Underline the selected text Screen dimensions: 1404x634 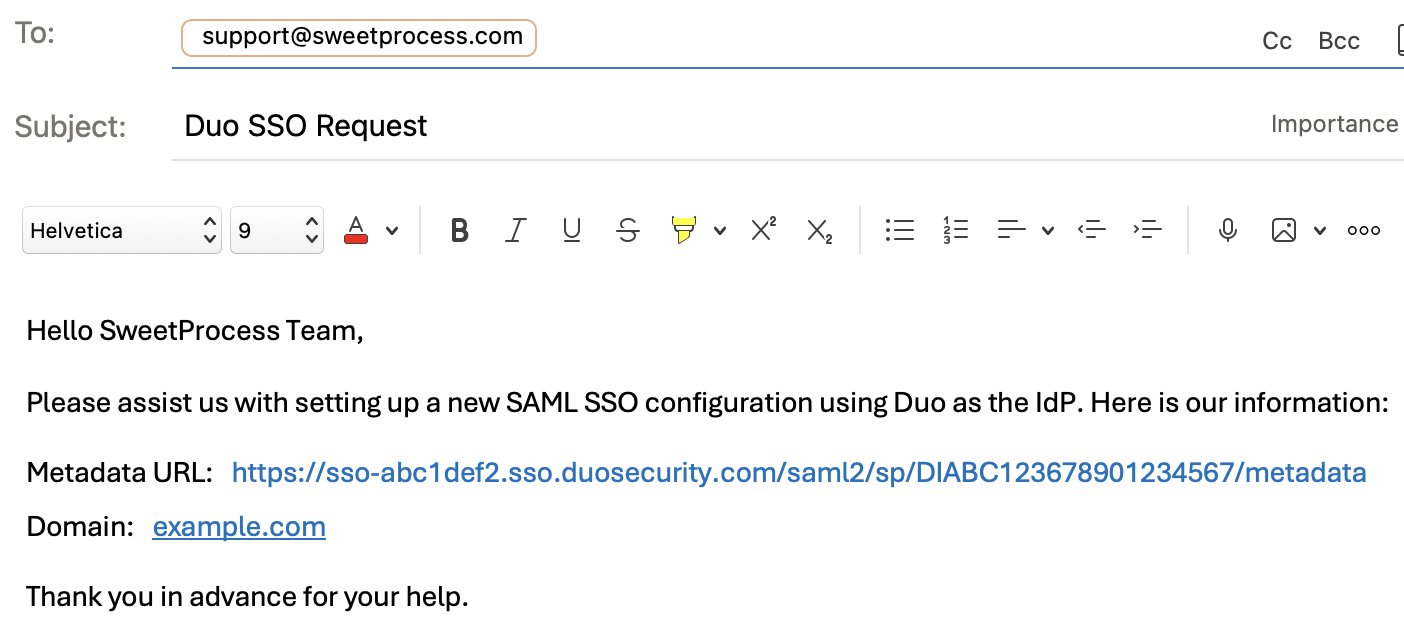[571, 230]
